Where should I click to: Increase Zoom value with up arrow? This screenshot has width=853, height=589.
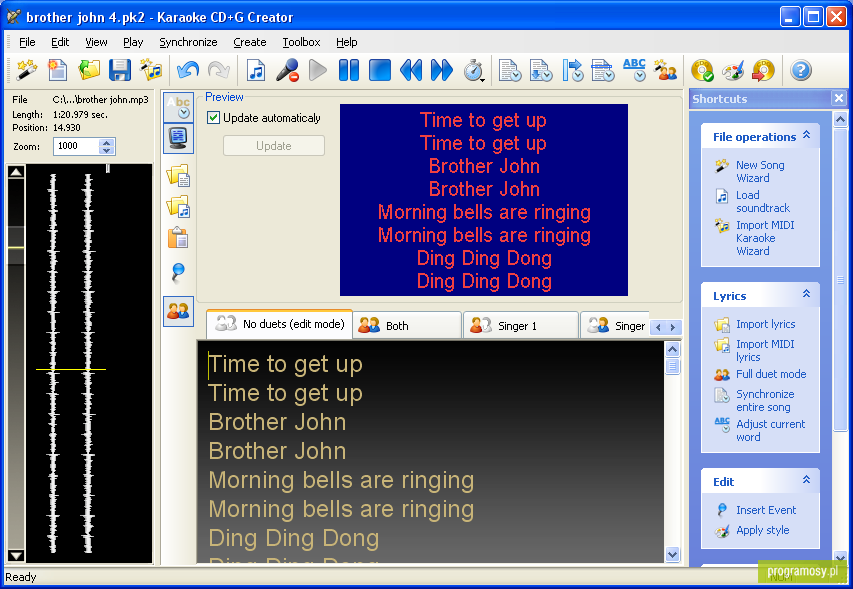click(x=107, y=142)
